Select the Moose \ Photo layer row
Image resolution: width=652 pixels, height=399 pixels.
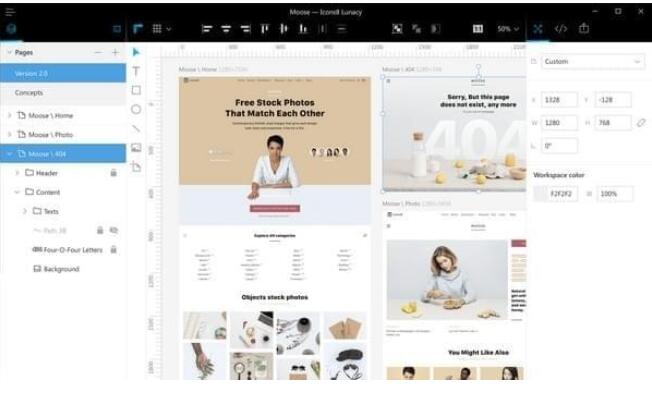(x=63, y=134)
